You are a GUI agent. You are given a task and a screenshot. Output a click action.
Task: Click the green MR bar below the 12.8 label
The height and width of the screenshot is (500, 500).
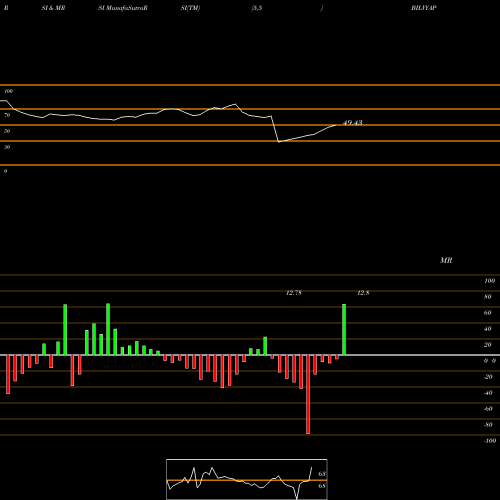344,329
